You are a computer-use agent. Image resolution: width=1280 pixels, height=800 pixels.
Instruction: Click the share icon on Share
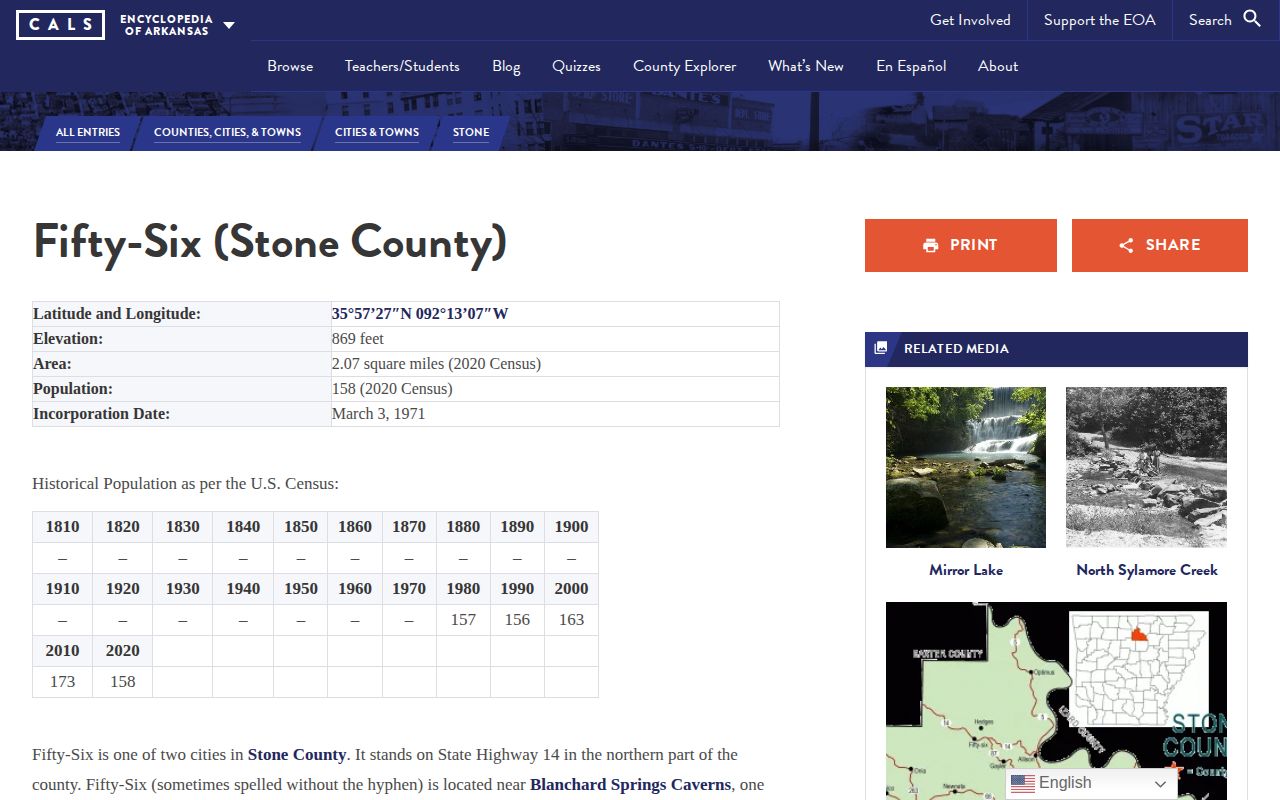[1126, 245]
